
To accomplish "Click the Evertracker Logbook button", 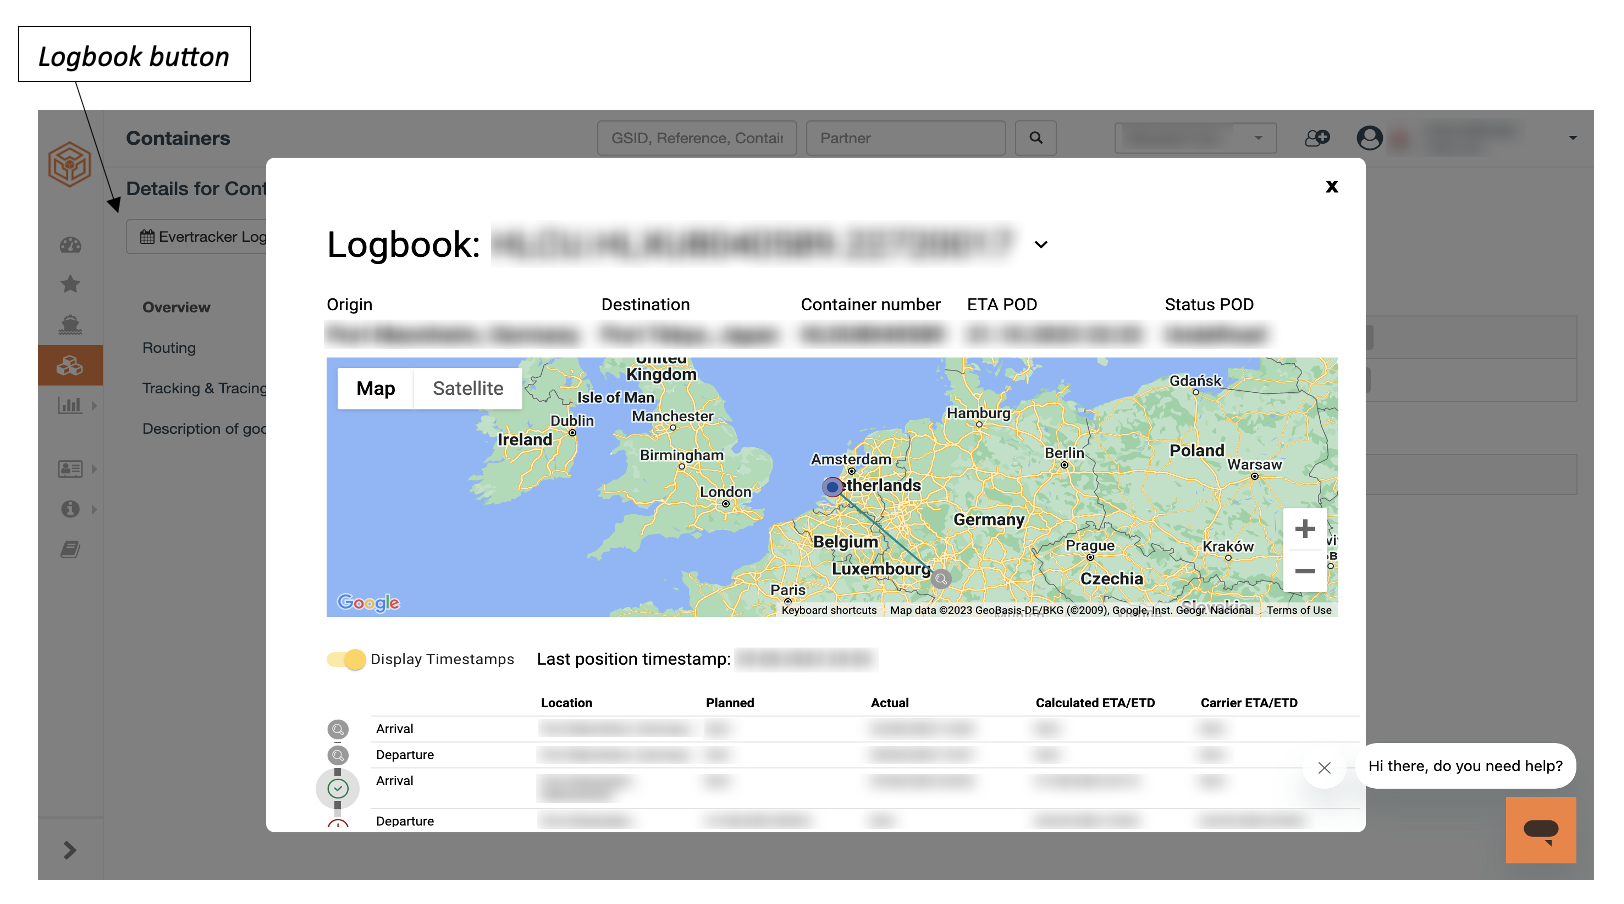I will (197, 237).
